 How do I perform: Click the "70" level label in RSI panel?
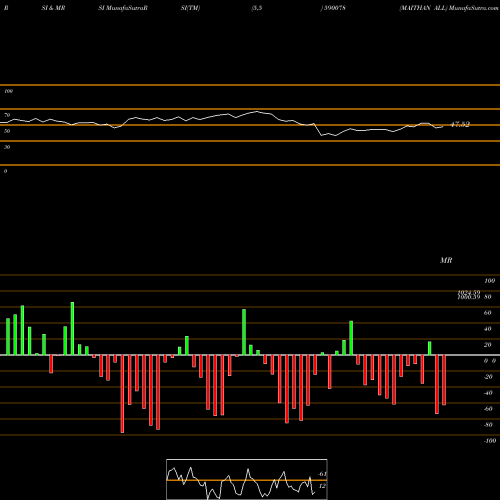click(7, 115)
